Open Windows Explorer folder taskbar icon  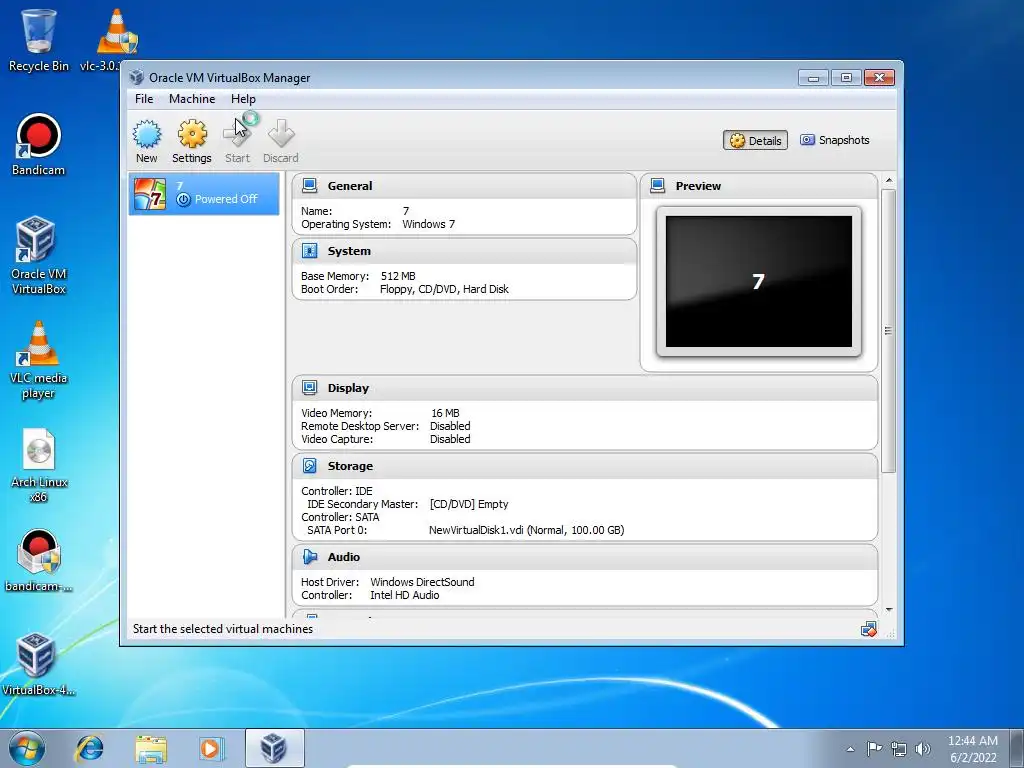(151, 748)
